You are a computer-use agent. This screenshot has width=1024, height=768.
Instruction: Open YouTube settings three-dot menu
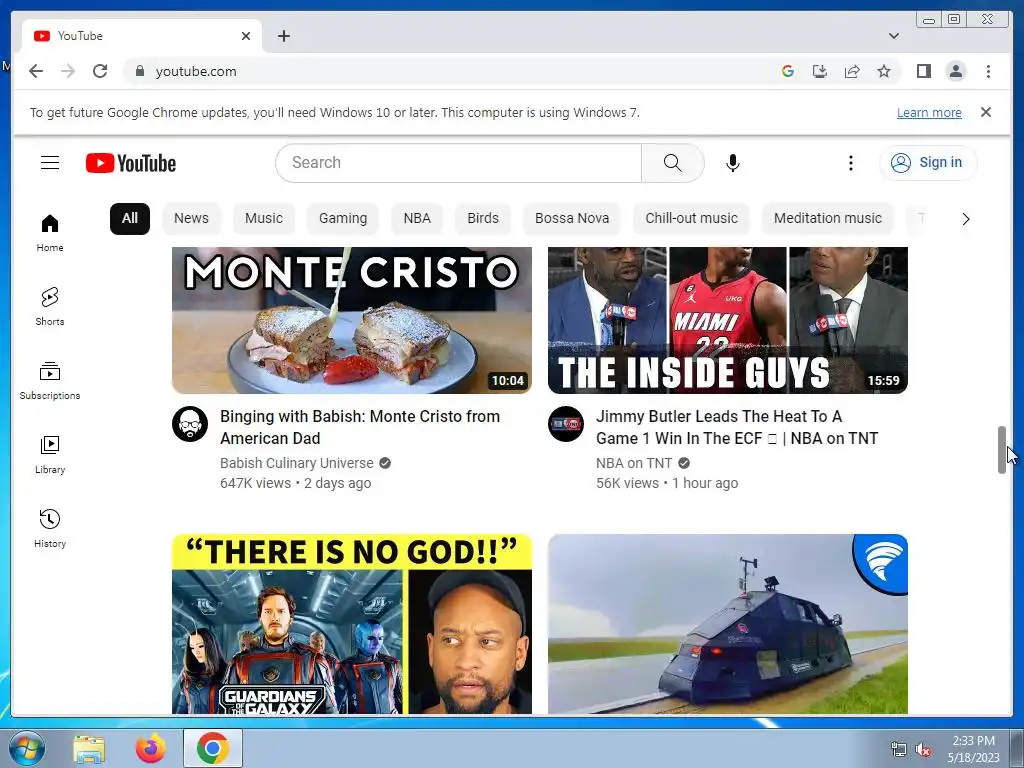850,163
